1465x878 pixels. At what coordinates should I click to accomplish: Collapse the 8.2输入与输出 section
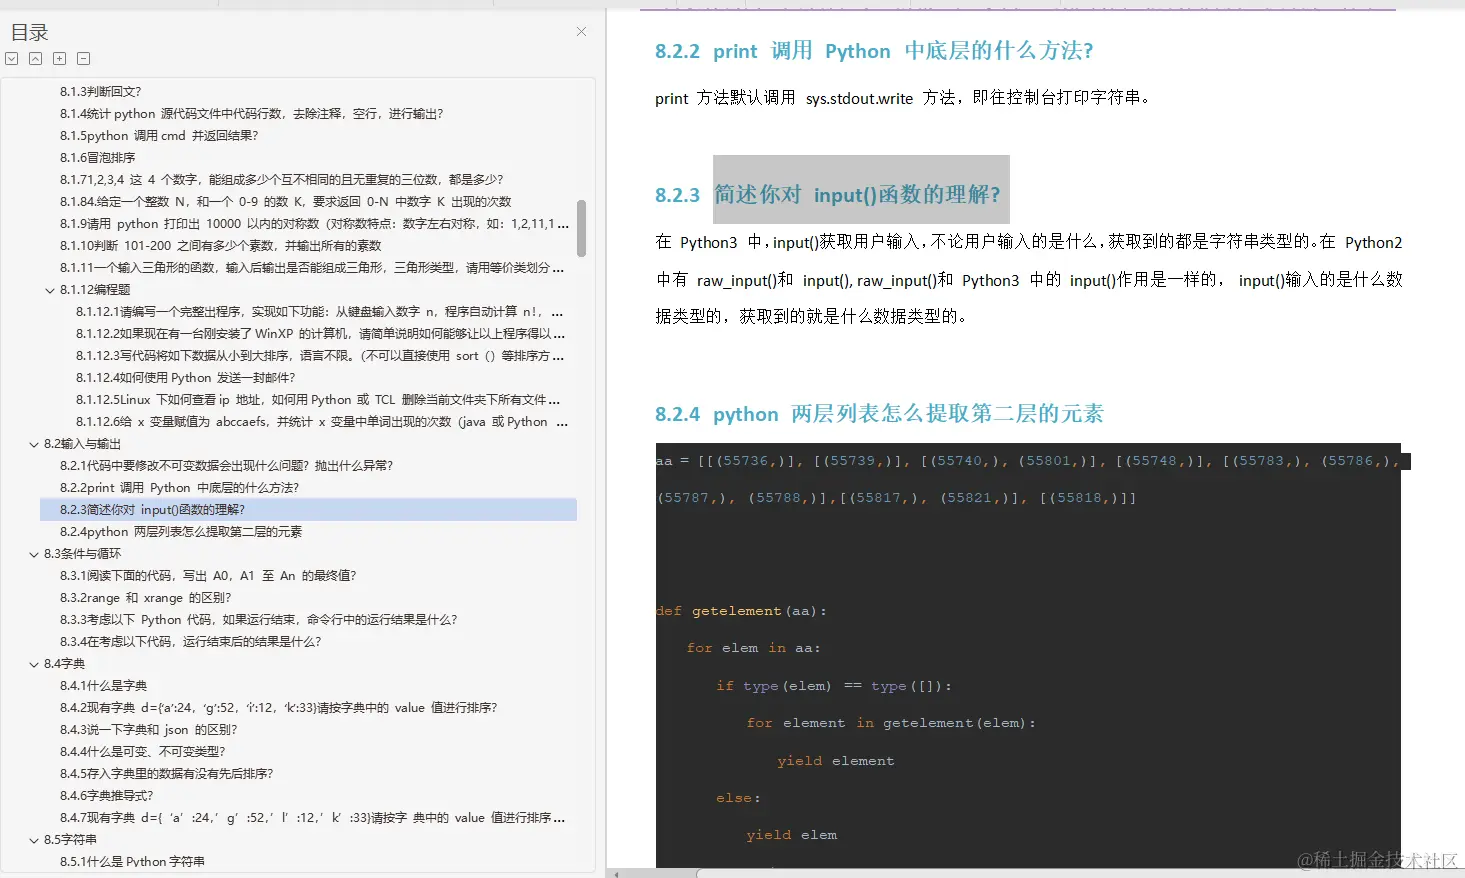click(x=34, y=443)
